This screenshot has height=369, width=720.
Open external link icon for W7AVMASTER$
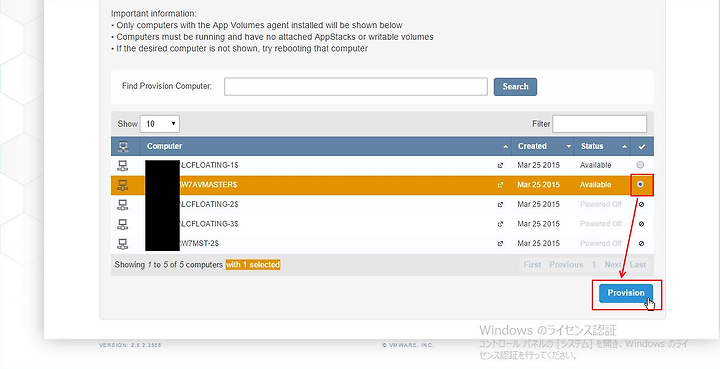click(x=501, y=185)
